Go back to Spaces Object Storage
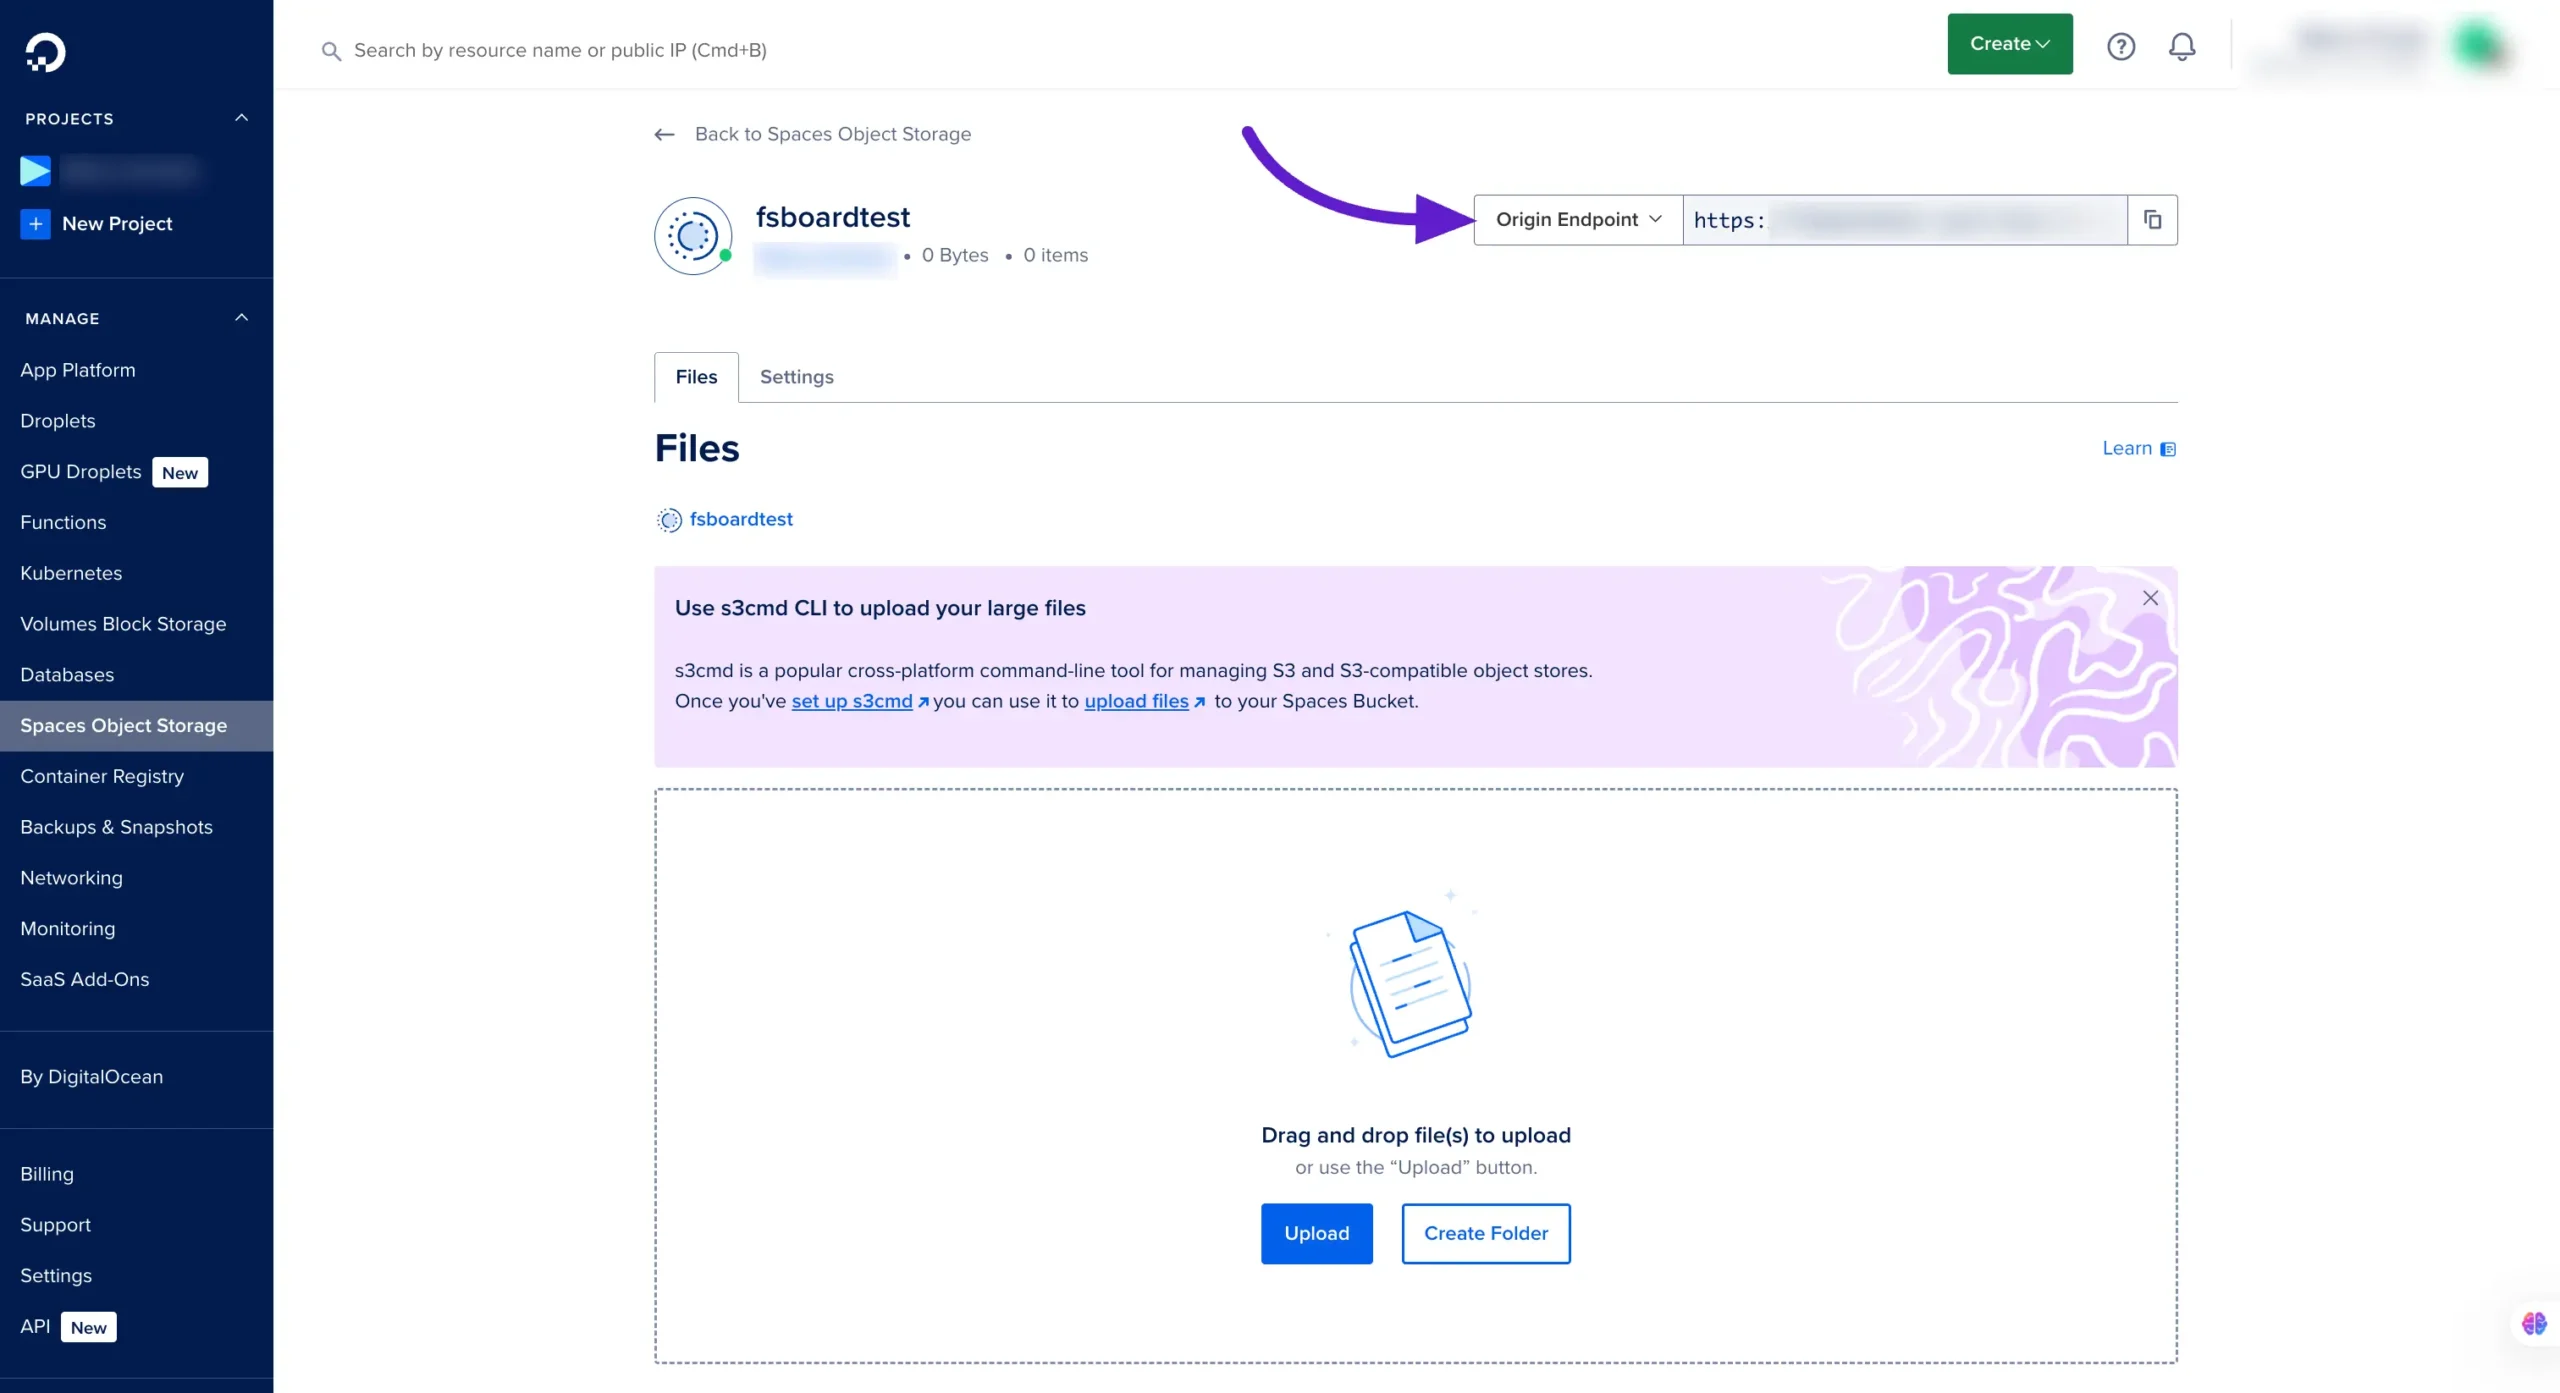This screenshot has width=2560, height=1393. pyautogui.click(x=832, y=134)
